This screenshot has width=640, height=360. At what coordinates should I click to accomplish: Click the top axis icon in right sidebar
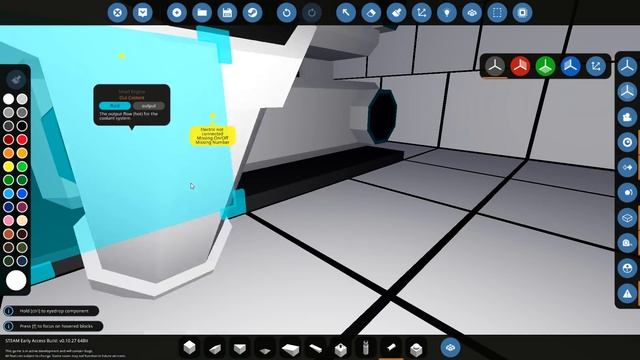coord(627,66)
